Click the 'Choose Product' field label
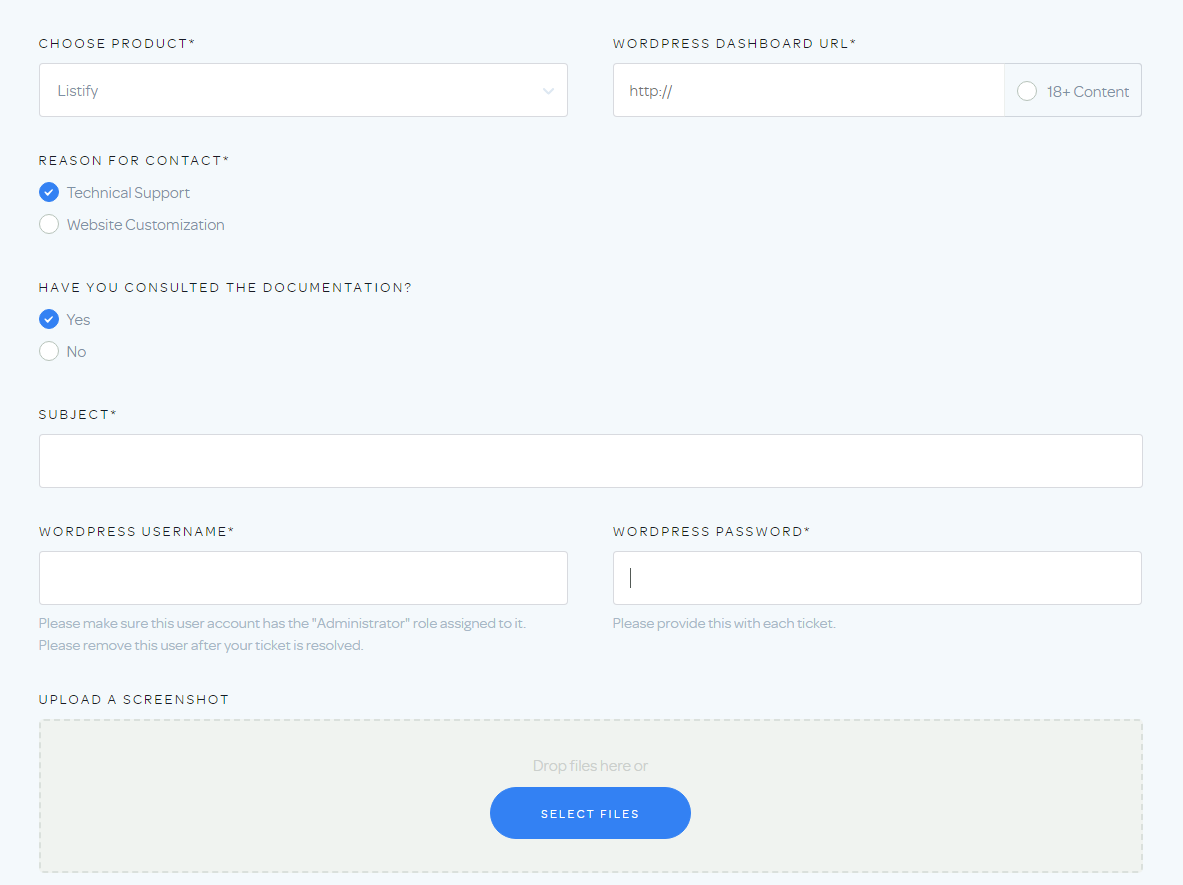The height and width of the screenshot is (885, 1183). click(x=116, y=44)
